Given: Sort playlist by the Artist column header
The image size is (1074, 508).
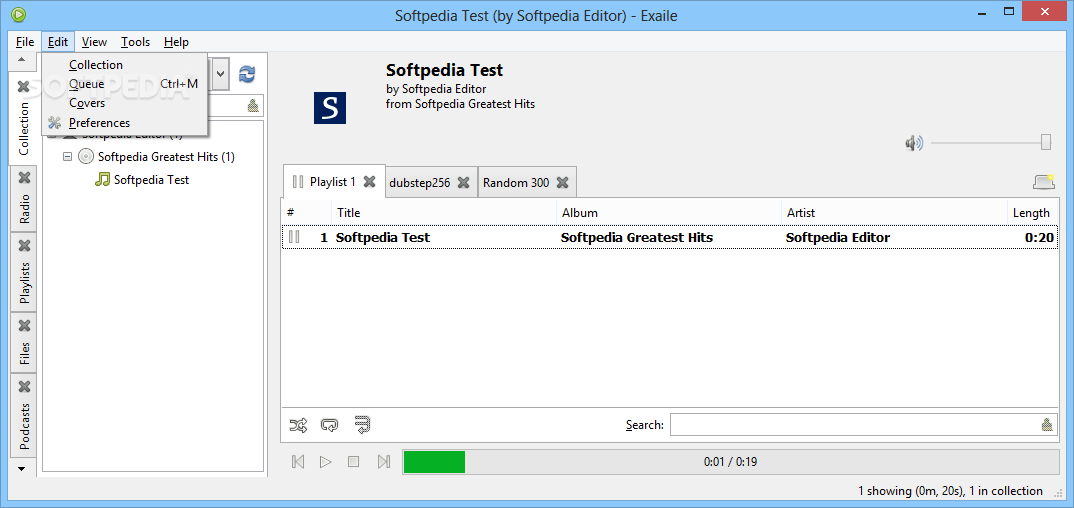Looking at the screenshot, I should point(894,213).
